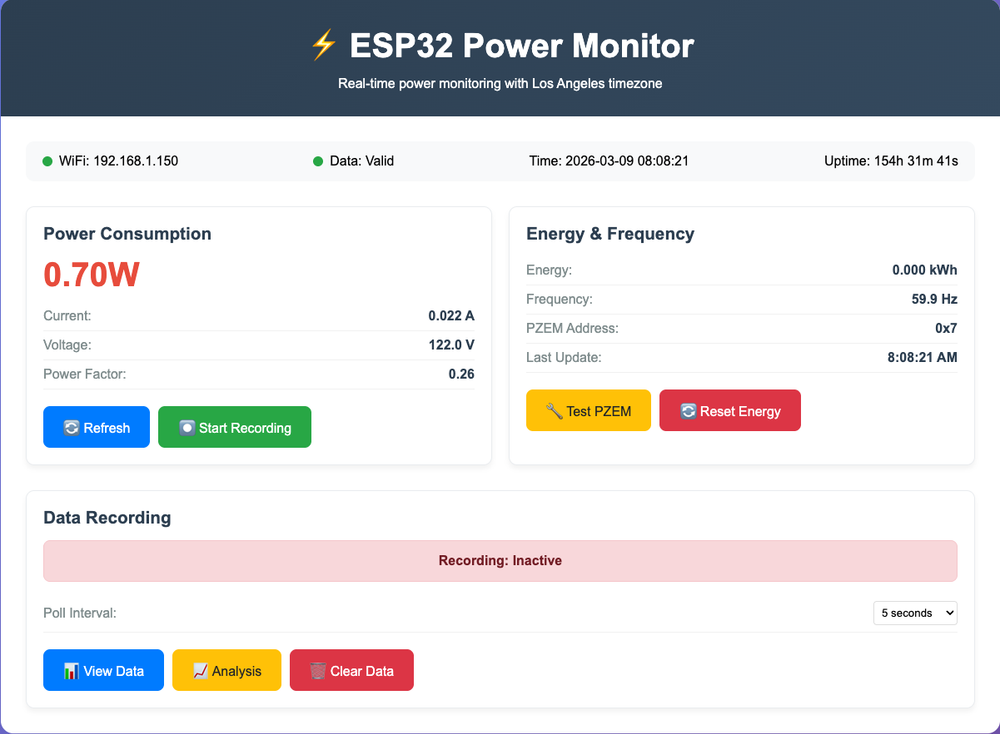Click the wrench icon on the Test PZEM button
This screenshot has width=1000, height=734.
(554, 410)
